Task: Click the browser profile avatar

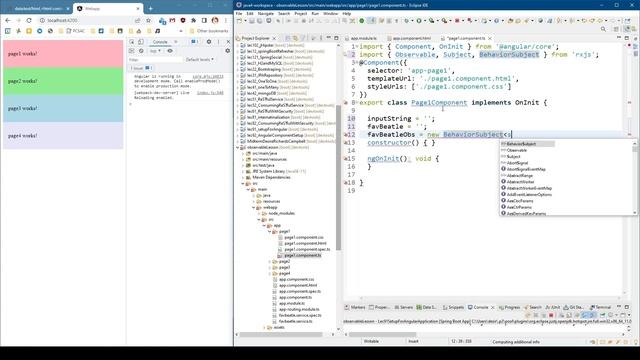Action: [x=215, y=20]
